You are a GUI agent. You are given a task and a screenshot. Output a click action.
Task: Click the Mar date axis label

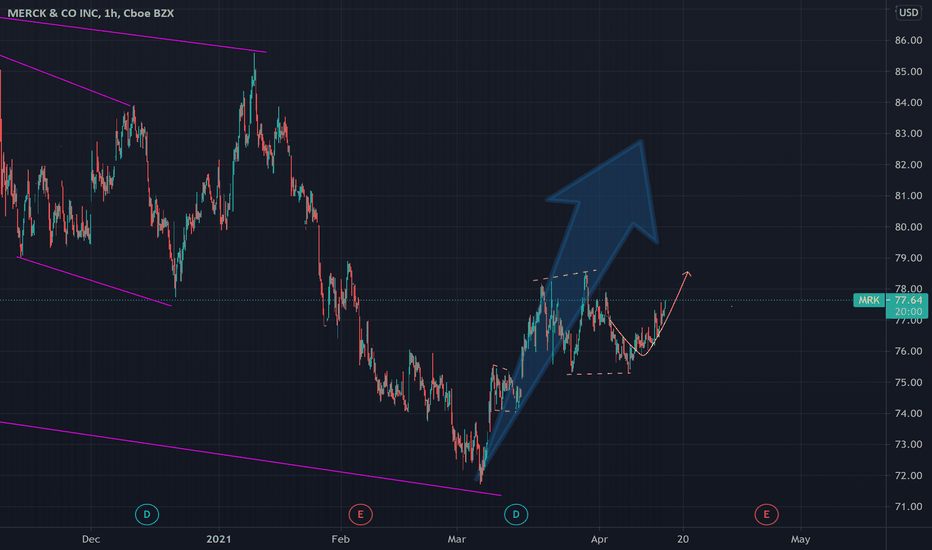(456, 539)
